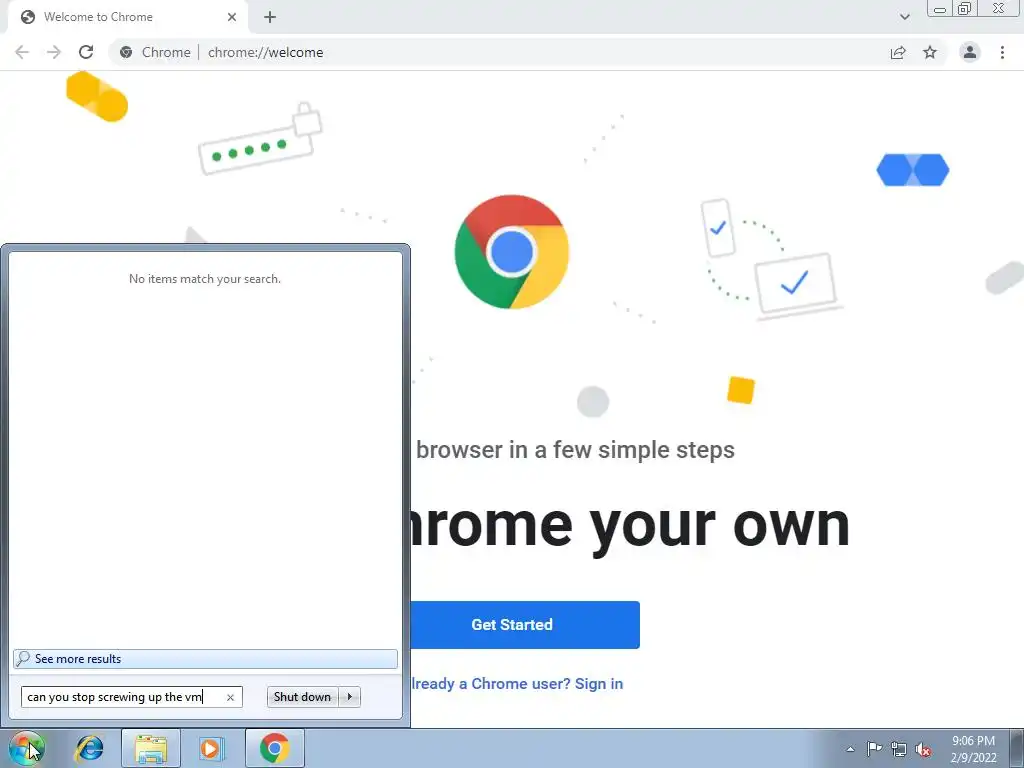Click "No items match your search." text
Image resolution: width=1024 pixels, height=768 pixels.
pos(205,279)
